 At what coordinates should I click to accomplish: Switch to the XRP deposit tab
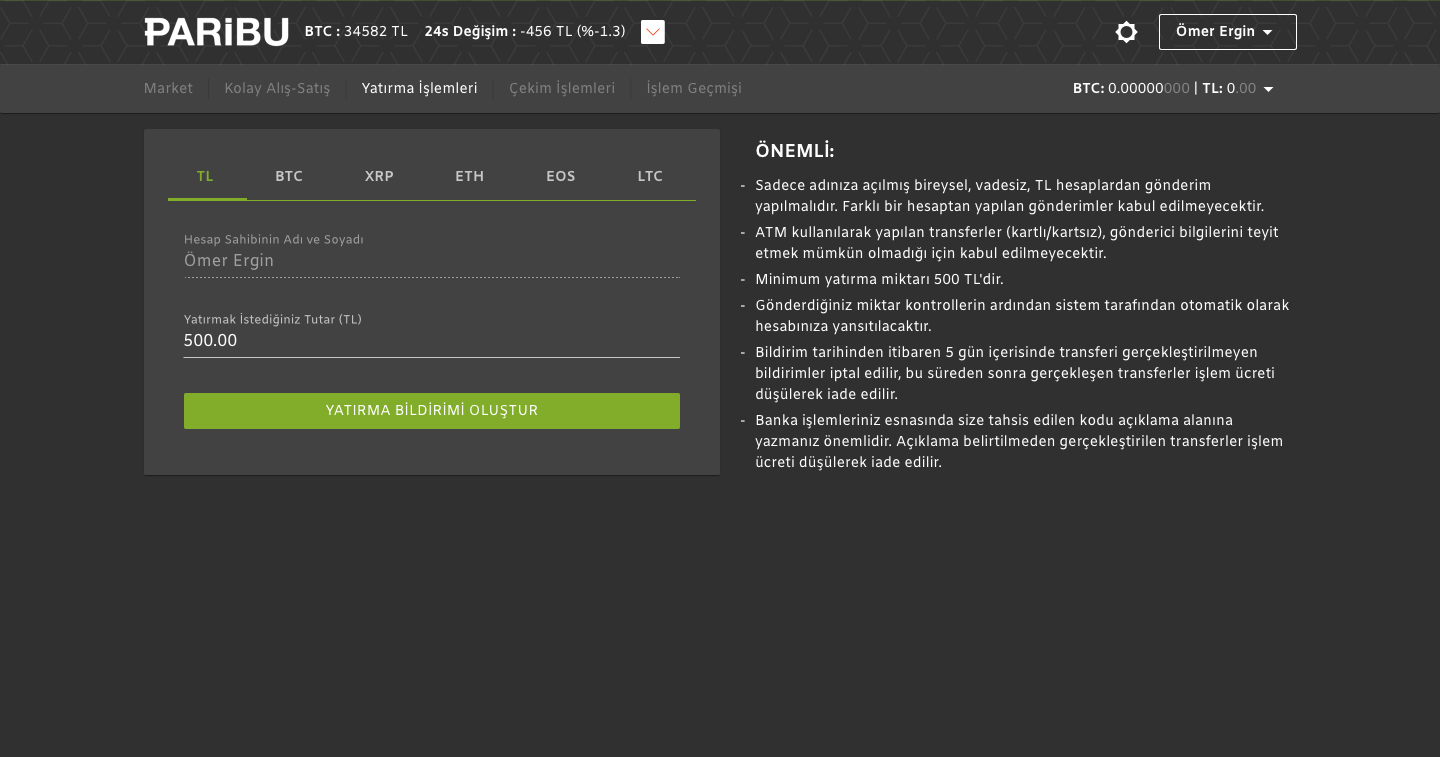pyautogui.click(x=379, y=177)
